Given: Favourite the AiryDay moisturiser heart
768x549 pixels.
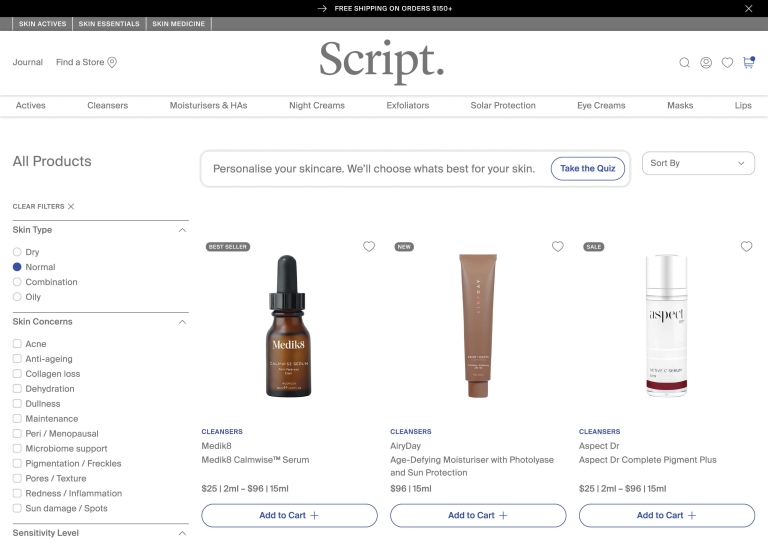Looking at the screenshot, I should [x=557, y=246].
